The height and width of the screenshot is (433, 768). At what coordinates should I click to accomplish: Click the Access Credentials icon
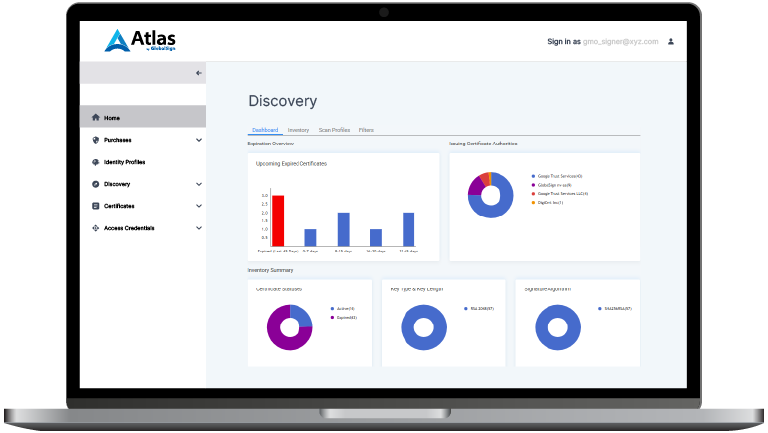click(x=96, y=228)
